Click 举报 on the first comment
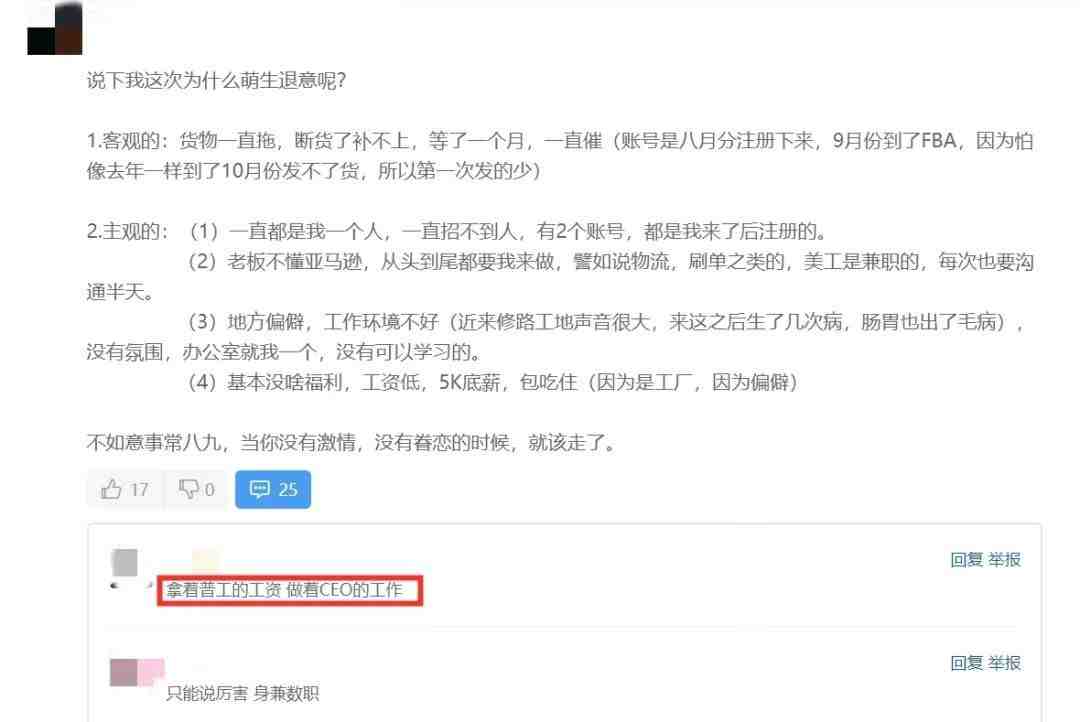 click(1004, 559)
